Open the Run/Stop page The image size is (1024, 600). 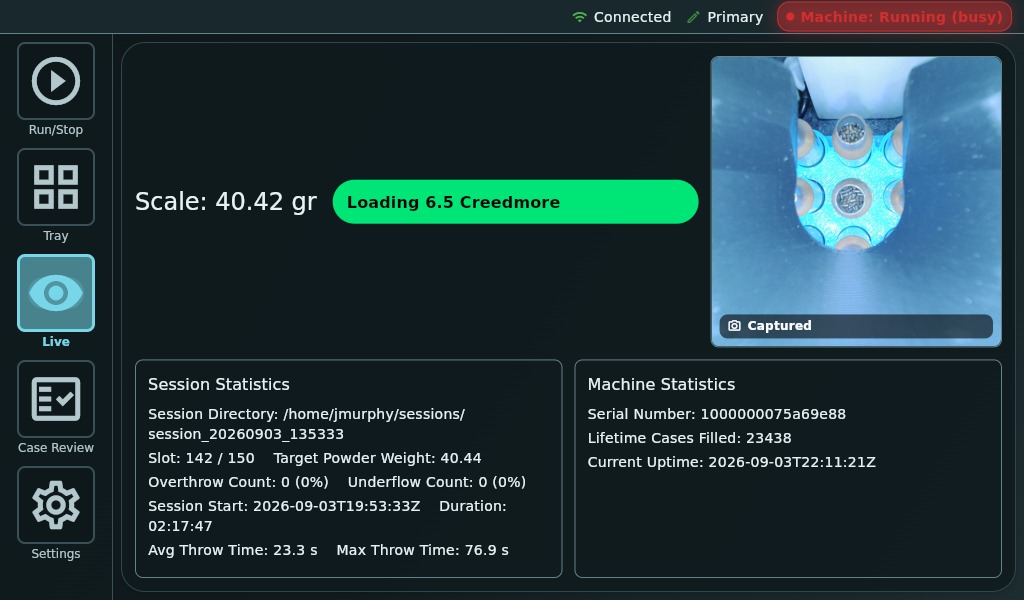56,81
